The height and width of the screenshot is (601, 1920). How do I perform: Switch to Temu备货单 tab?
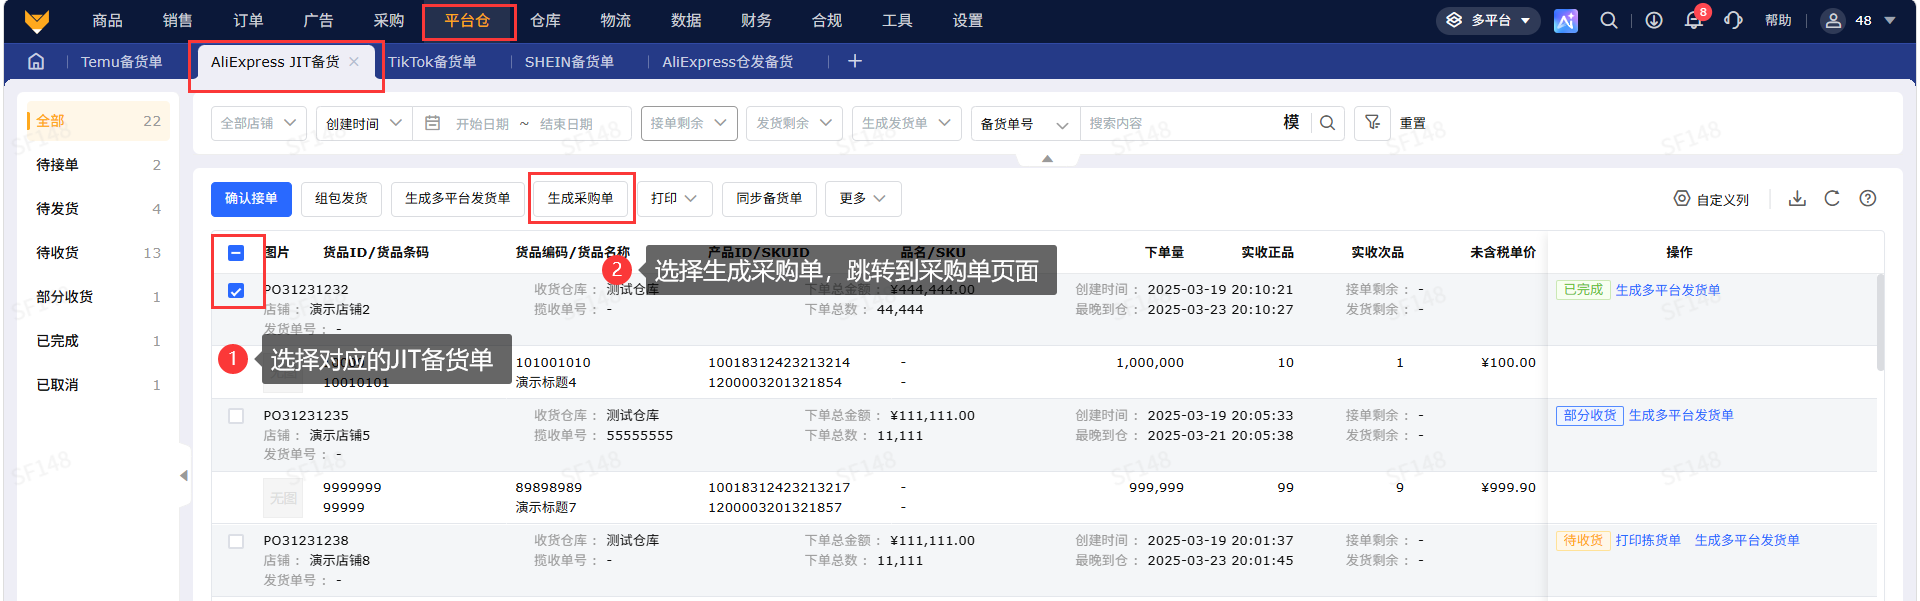[121, 62]
